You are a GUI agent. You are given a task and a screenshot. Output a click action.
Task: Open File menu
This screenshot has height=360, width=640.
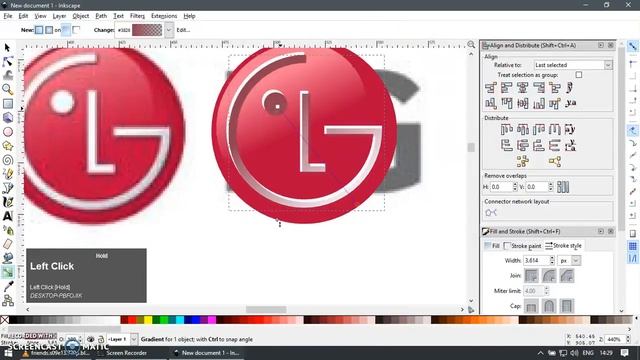[8, 16]
